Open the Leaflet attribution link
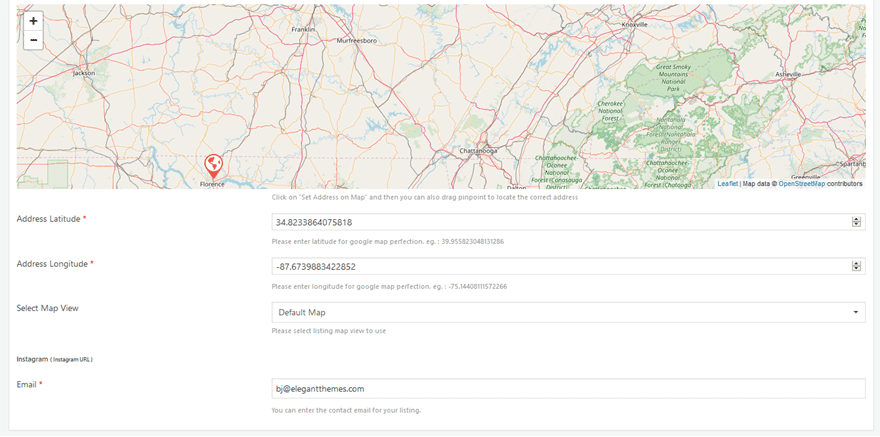Screen dimensions: 880x437 pos(727,183)
